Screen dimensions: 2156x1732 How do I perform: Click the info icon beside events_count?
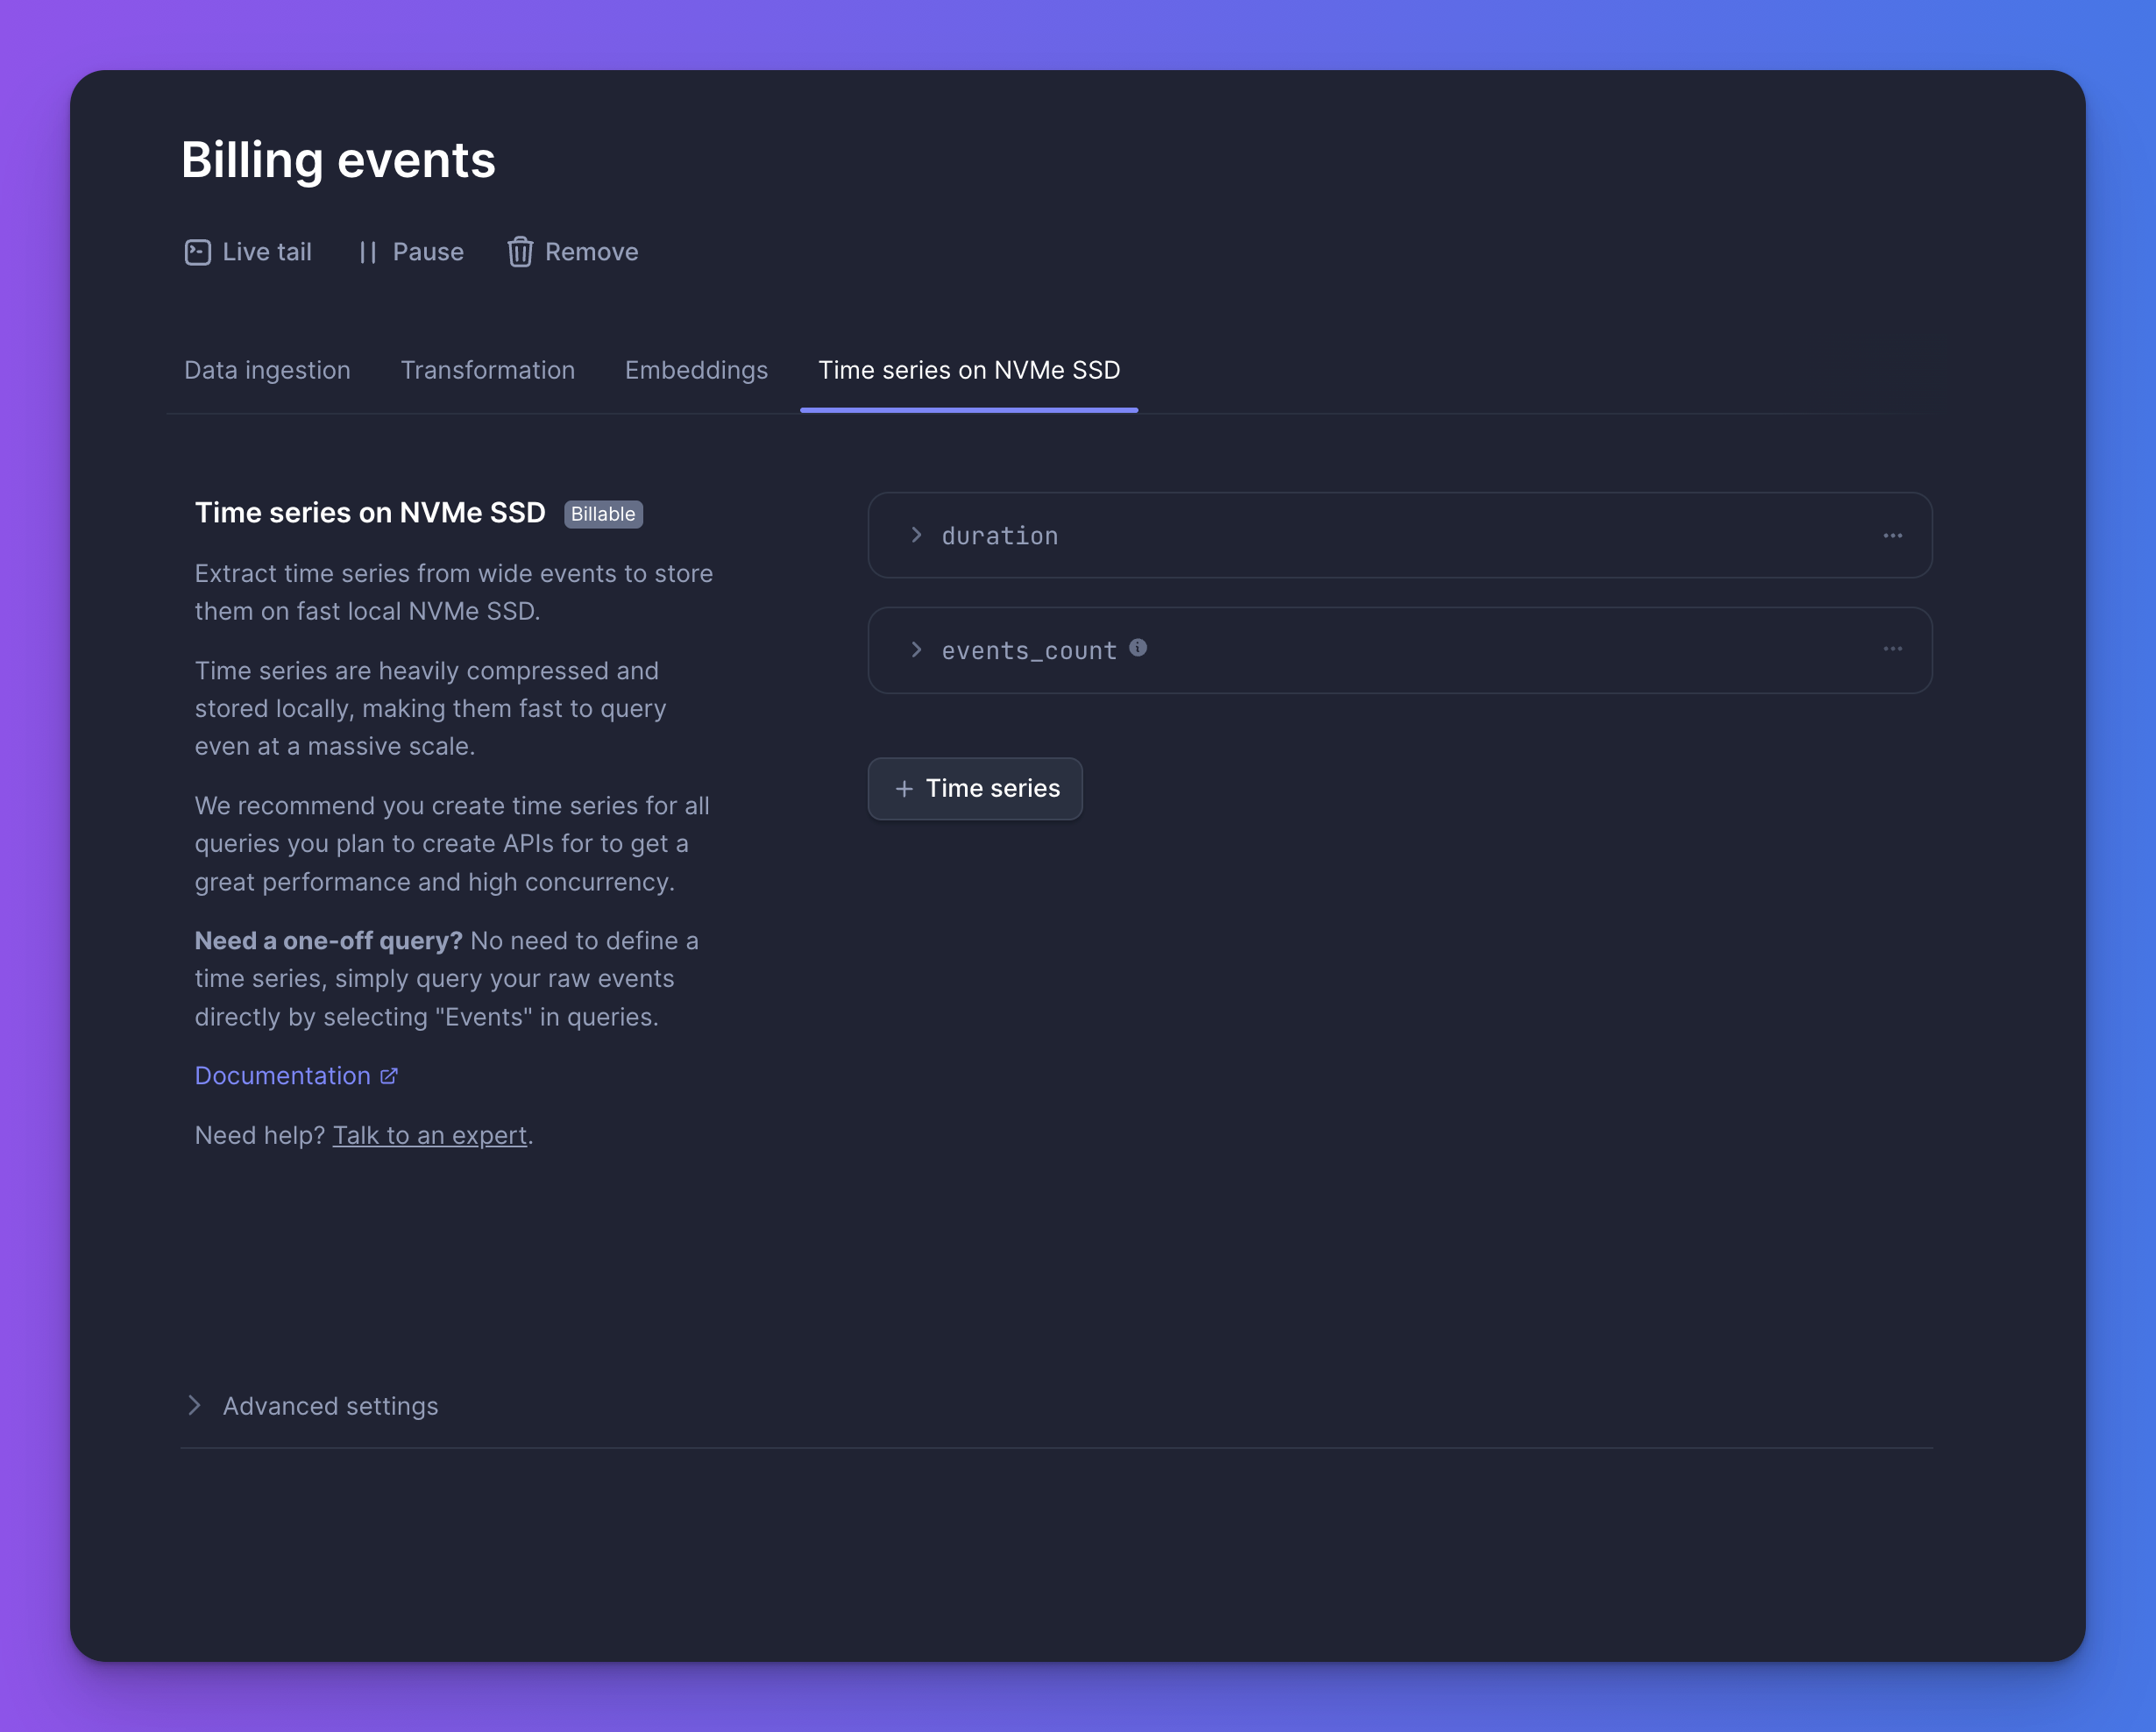pyautogui.click(x=1138, y=648)
